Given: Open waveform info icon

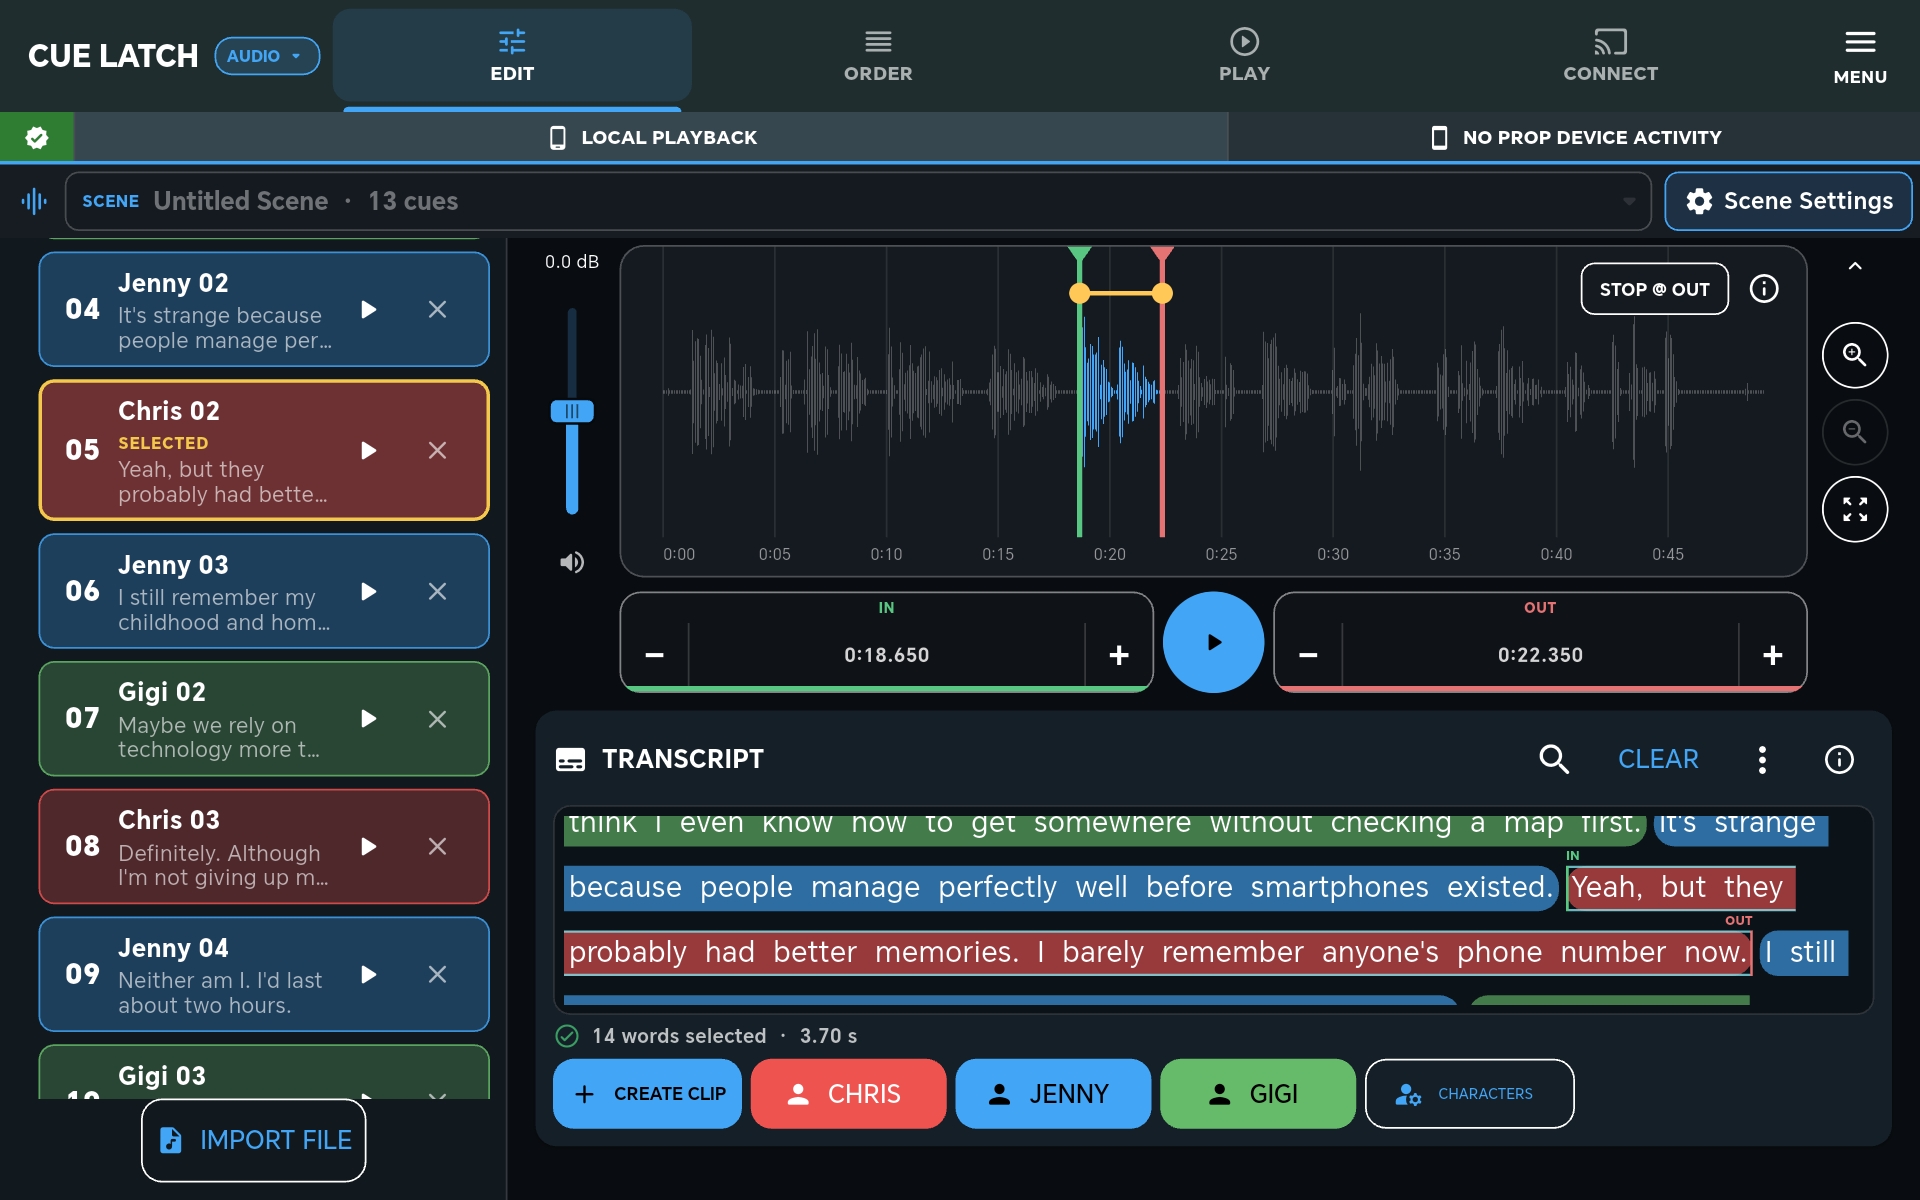Looking at the screenshot, I should click(x=1764, y=289).
